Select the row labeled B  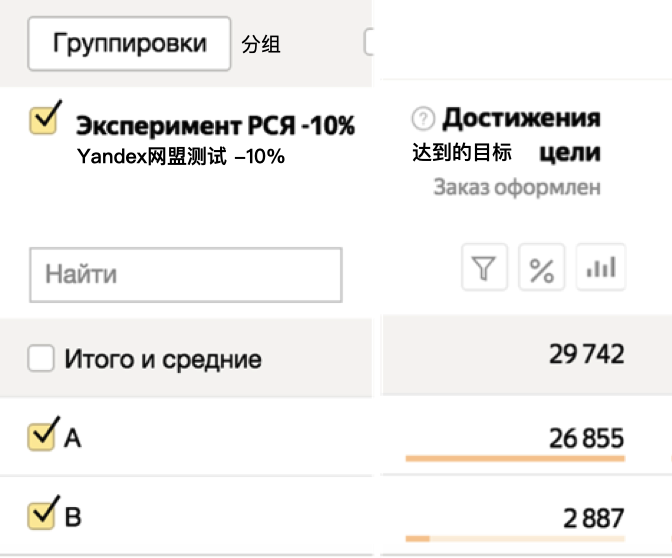pos(73,517)
